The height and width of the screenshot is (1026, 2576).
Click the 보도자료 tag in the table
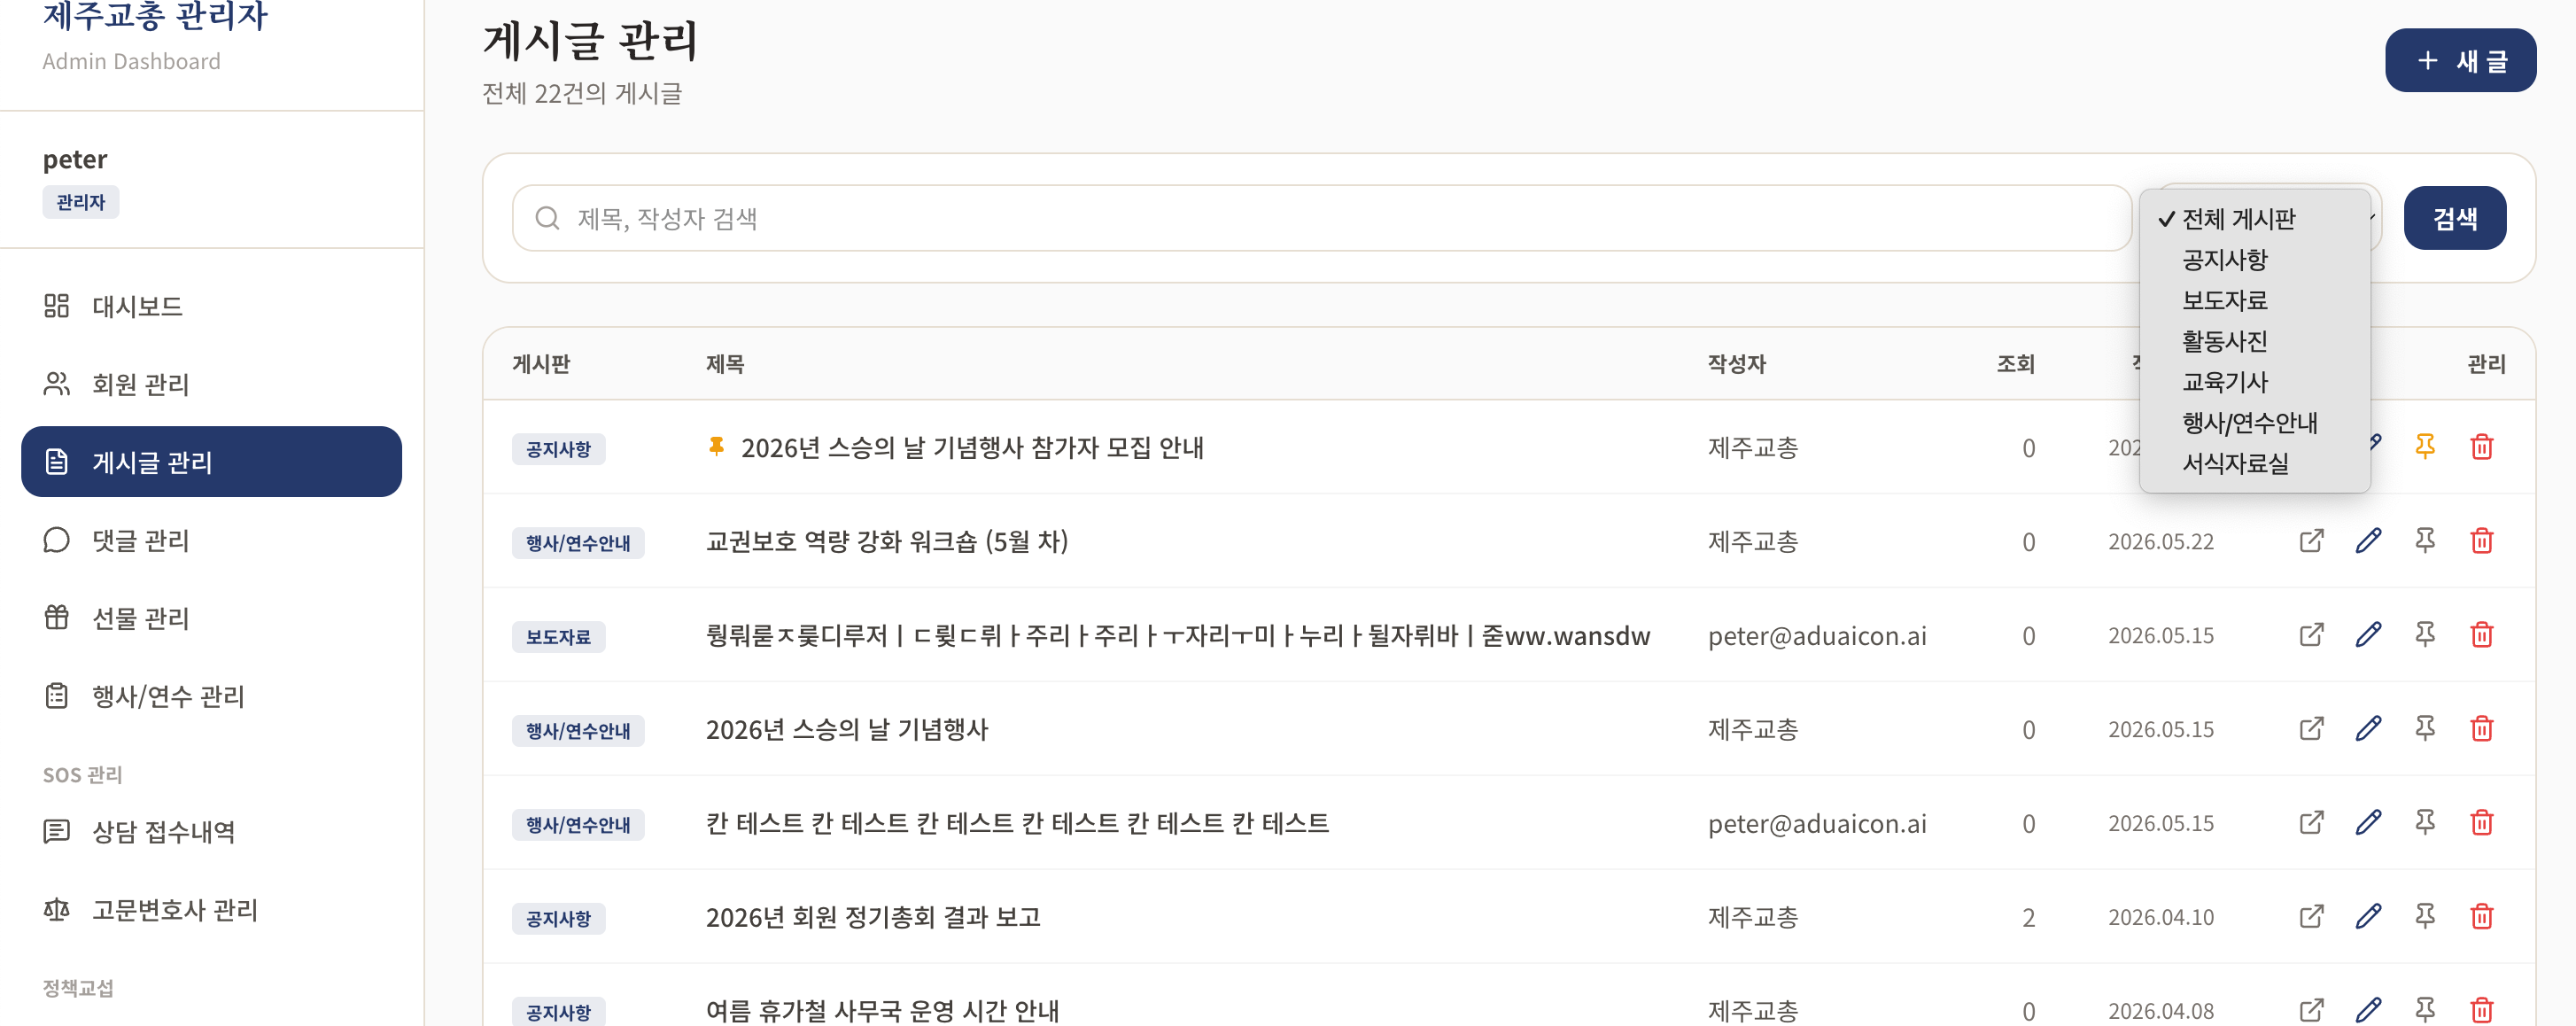(558, 636)
